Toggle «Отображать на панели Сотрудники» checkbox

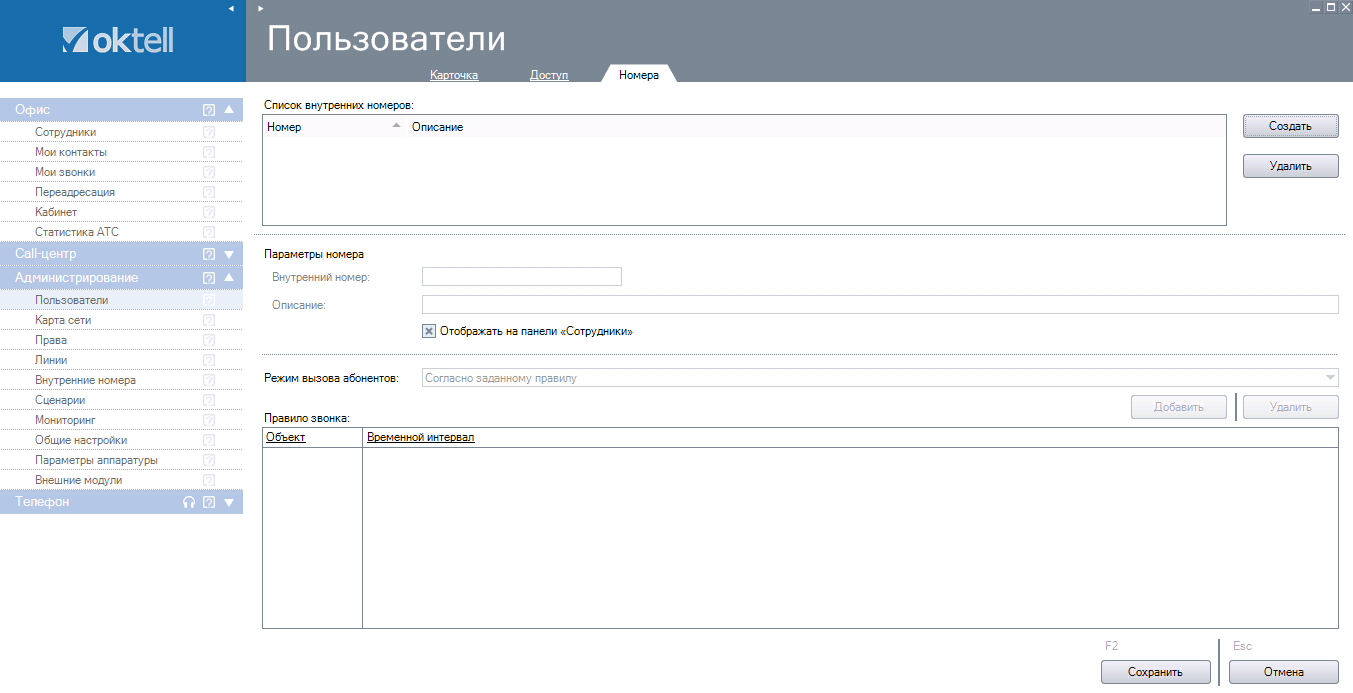click(429, 331)
